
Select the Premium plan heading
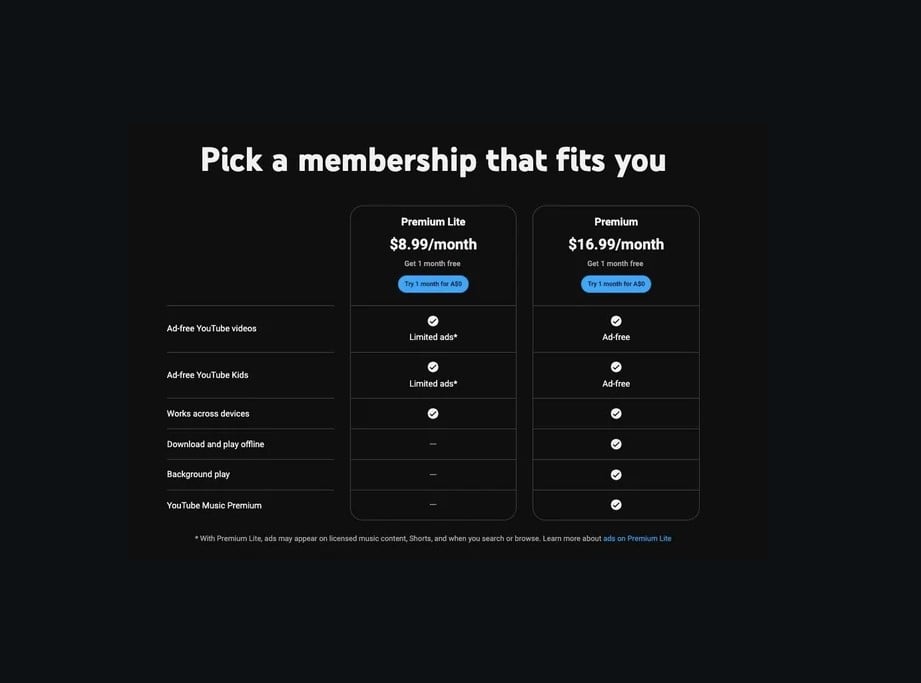pyautogui.click(x=616, y=222)
